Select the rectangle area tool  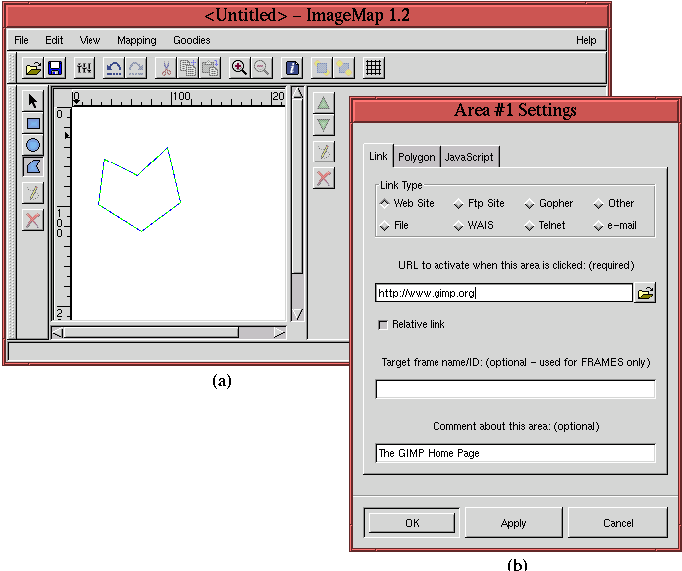click(x=33, y=124)
